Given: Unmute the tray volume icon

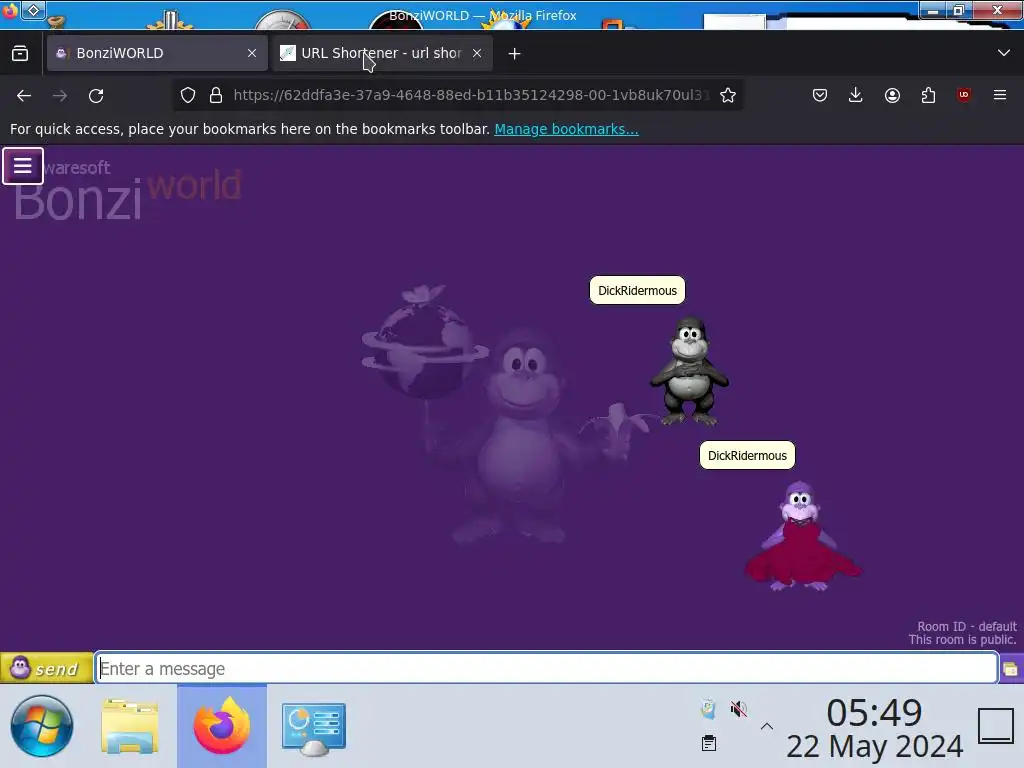Looking at the screenshot, I should coord(739,709).
